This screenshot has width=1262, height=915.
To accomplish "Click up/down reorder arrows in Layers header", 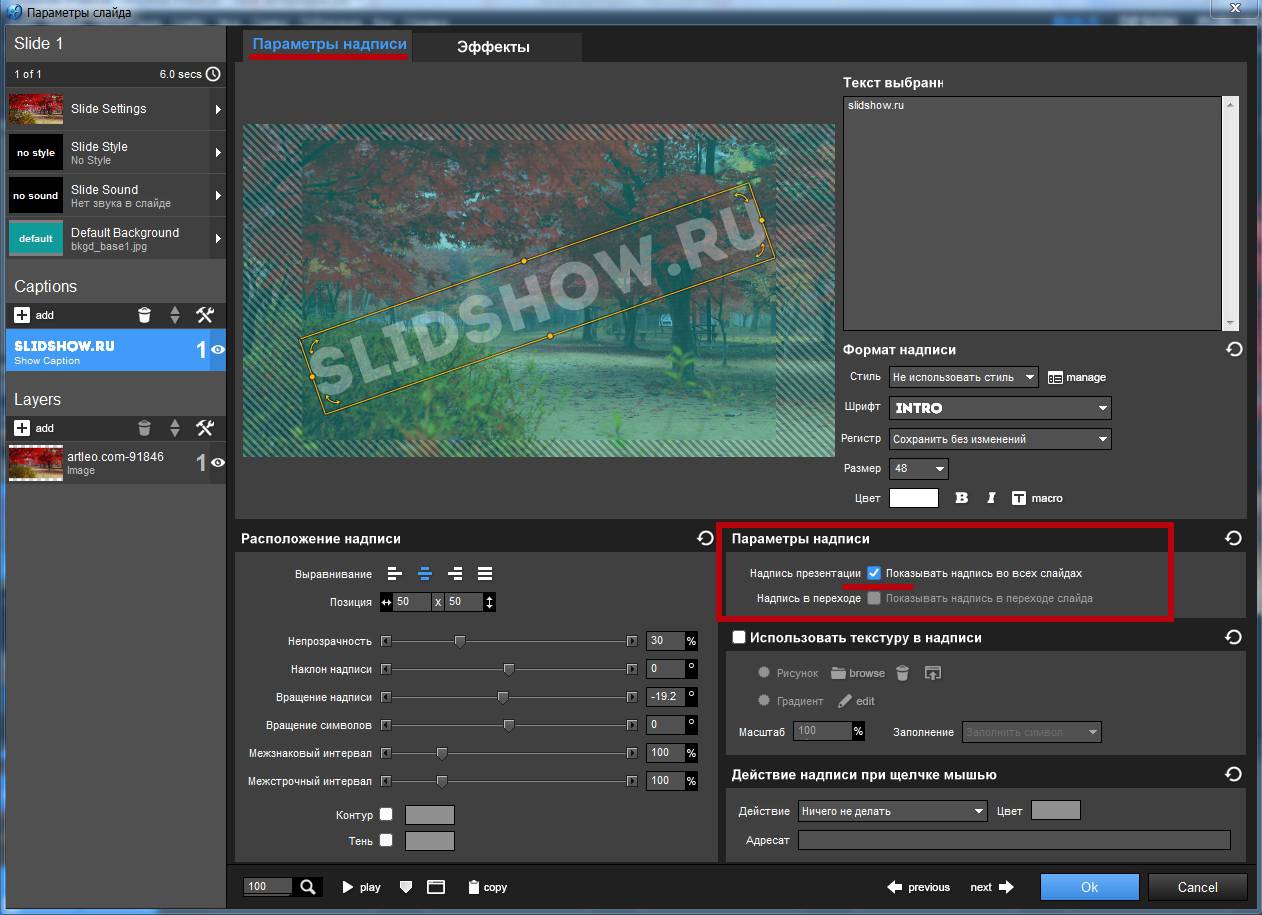I will coord(175,428).
